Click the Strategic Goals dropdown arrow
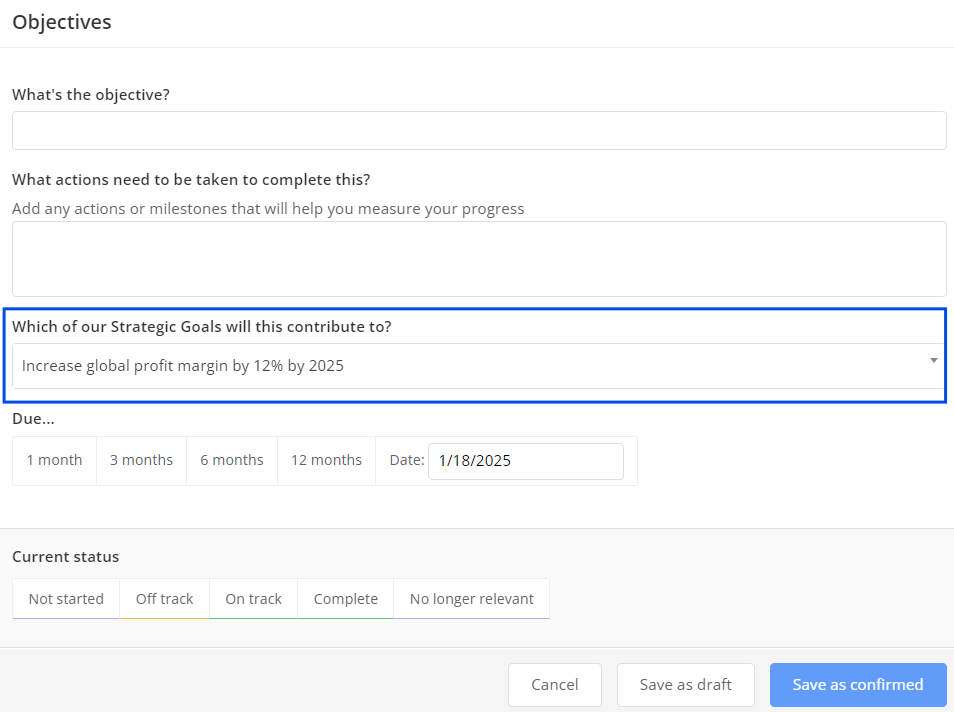The width and height of the screenshot is (954, 712). pyautogui.click(x=933, y=361)
